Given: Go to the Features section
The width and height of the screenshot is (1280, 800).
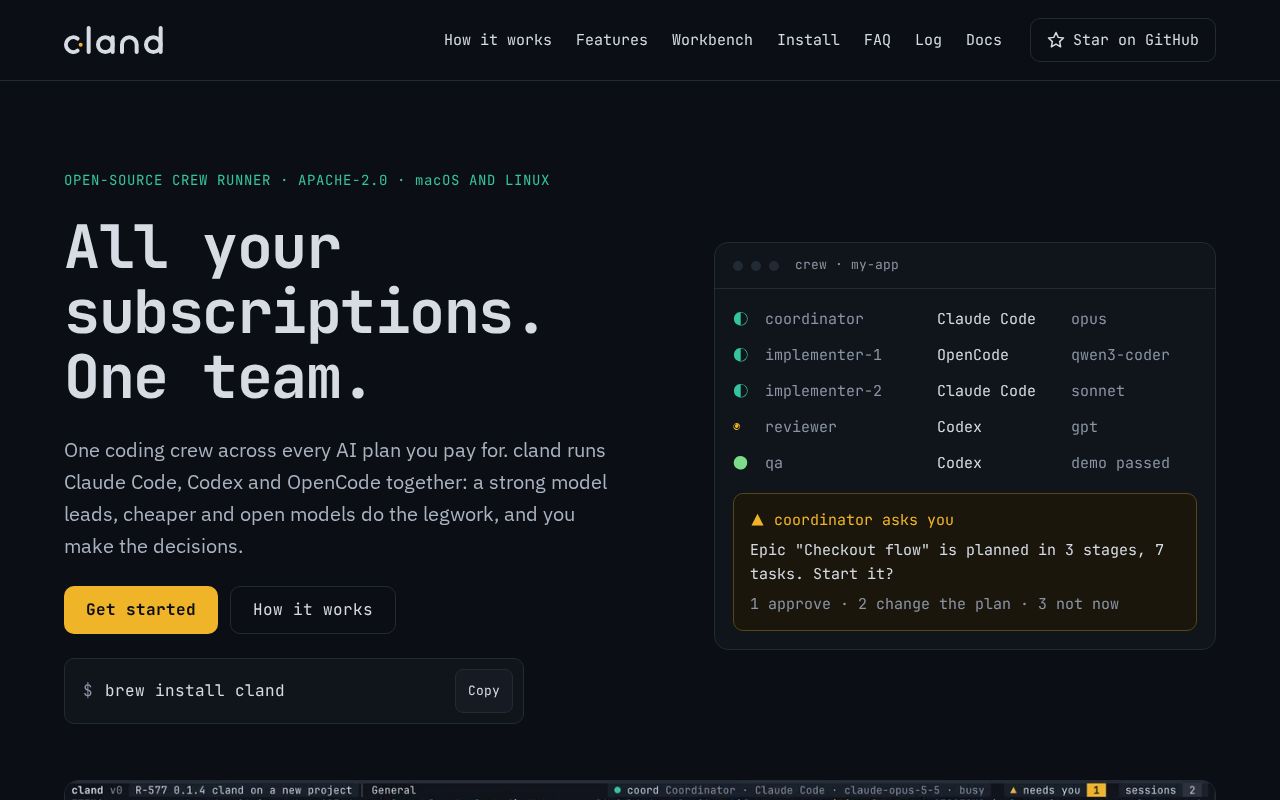Looking at the screenshot, I should (x=612, y=40).
